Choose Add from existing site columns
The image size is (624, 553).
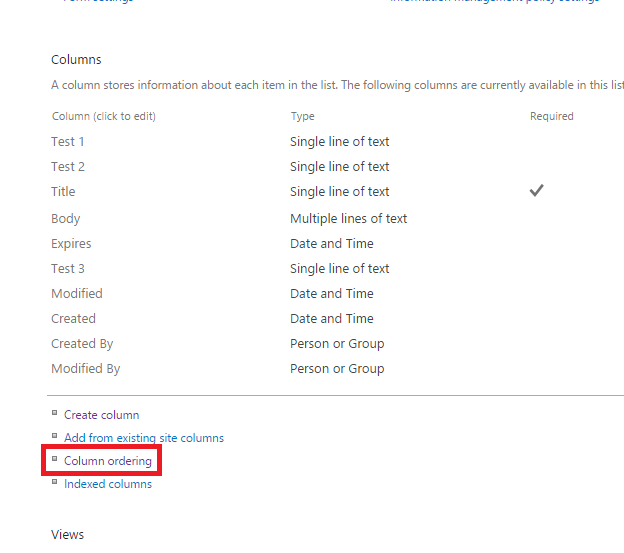point(144,438)
